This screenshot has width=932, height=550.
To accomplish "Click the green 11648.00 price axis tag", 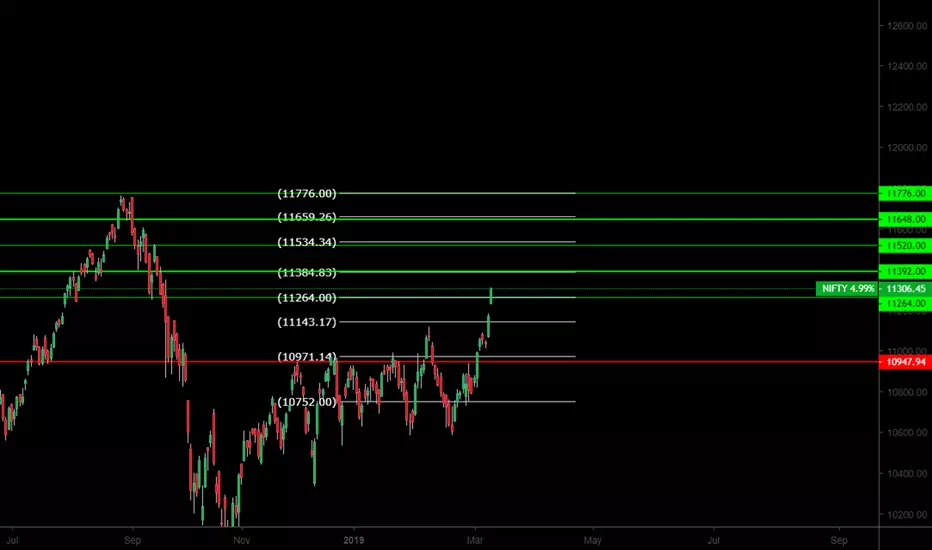I will (x=905, y=219).
